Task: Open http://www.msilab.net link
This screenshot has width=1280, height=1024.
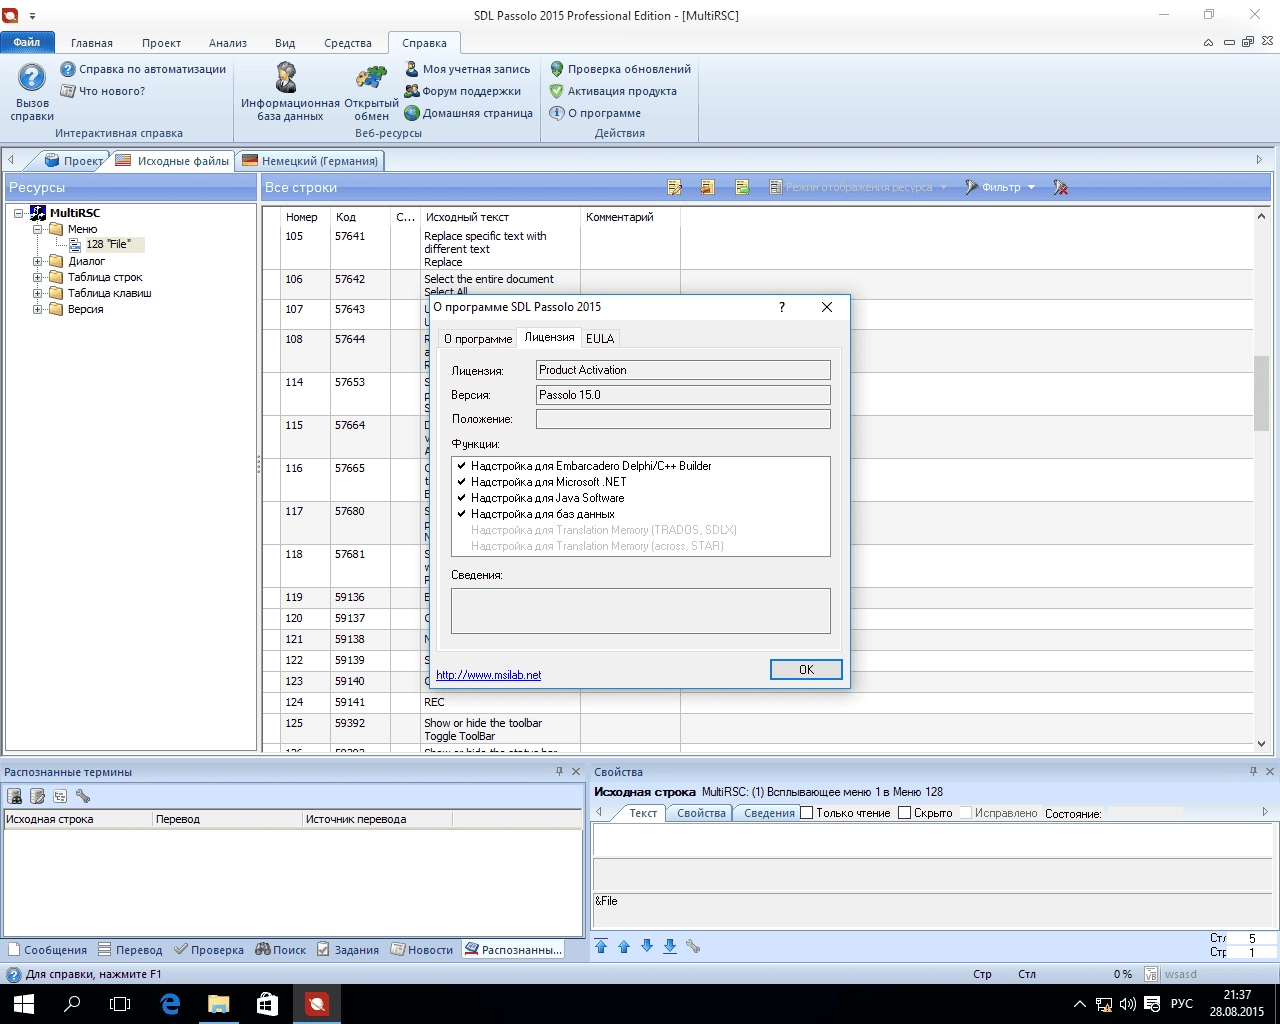Action: [488, 675]
